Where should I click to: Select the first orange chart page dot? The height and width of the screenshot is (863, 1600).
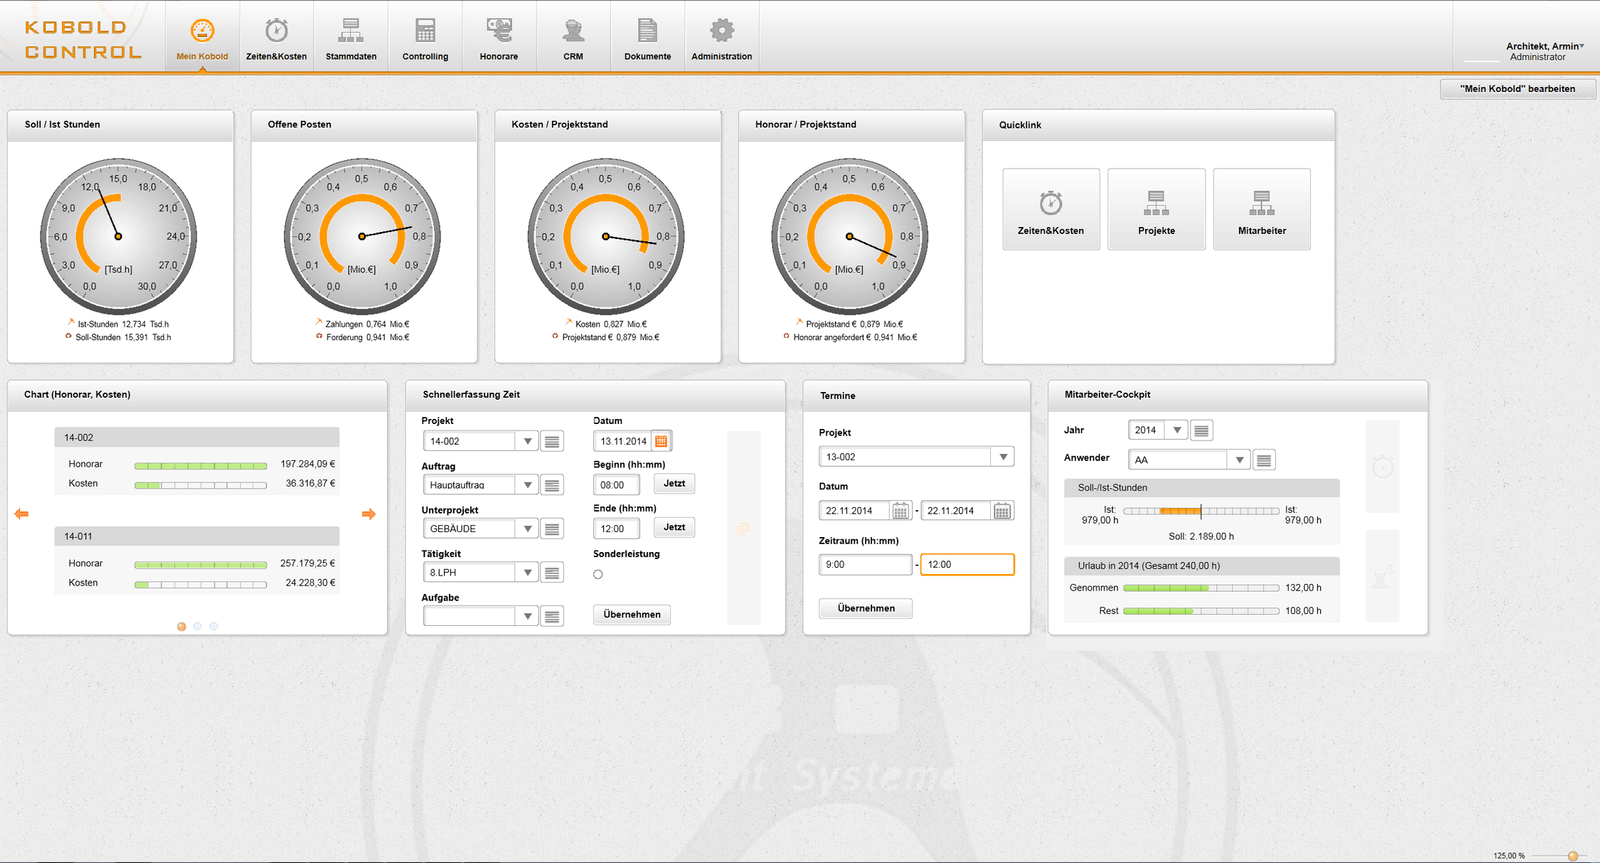pos(181,627)
